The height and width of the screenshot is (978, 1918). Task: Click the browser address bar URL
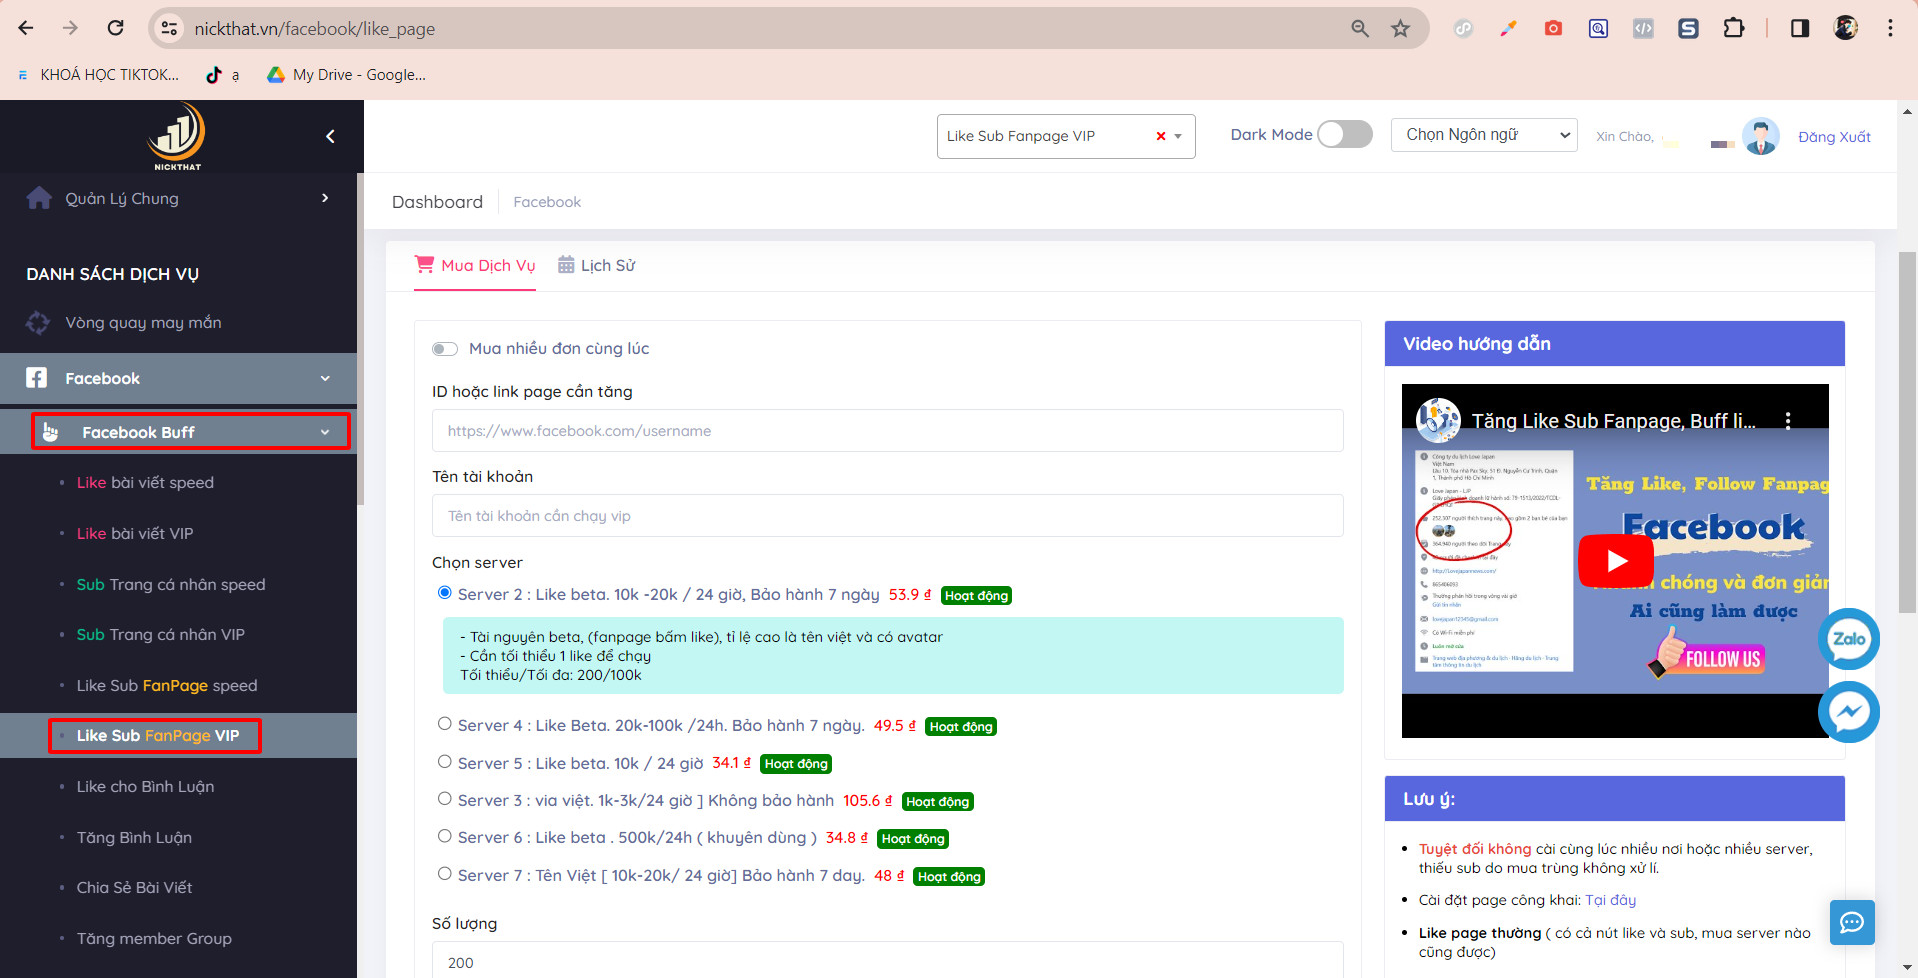pyautogui.click(x=314, y=29)
